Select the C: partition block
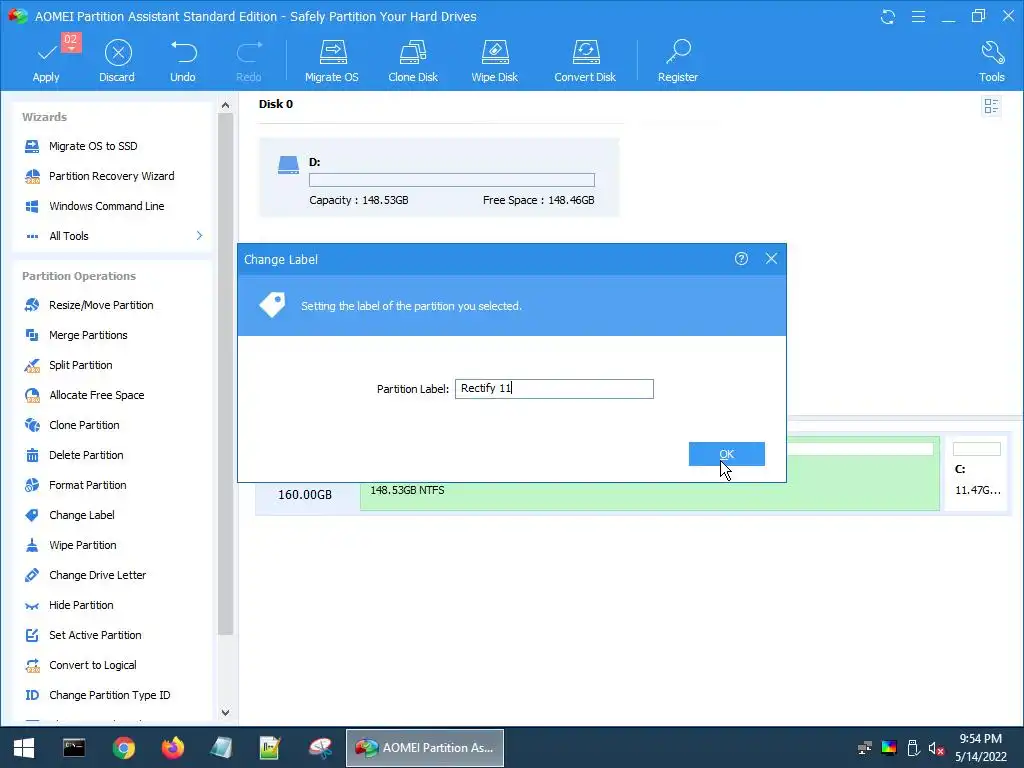 click(x=976, y=472)
